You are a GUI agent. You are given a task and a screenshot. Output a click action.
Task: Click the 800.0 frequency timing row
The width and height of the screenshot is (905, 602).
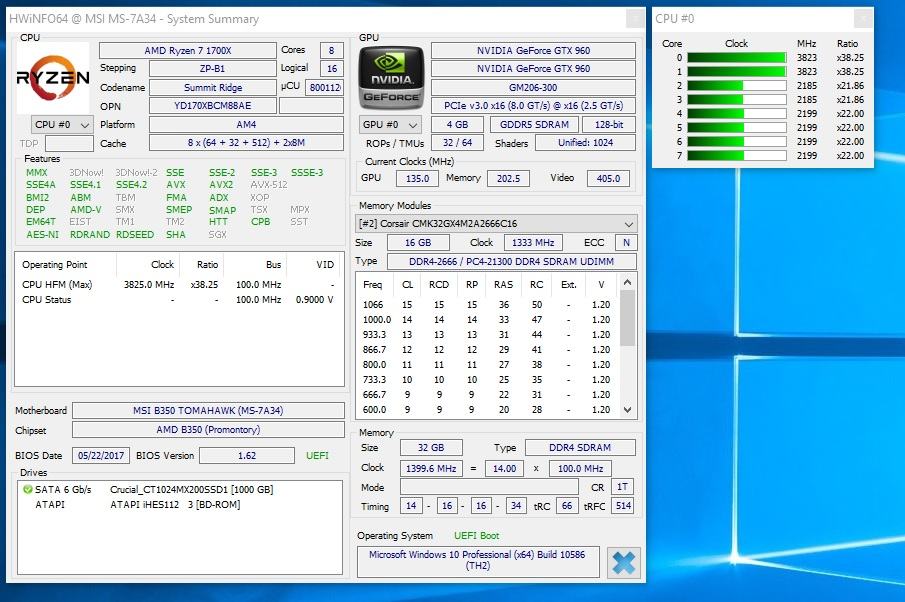coord(487,365)
